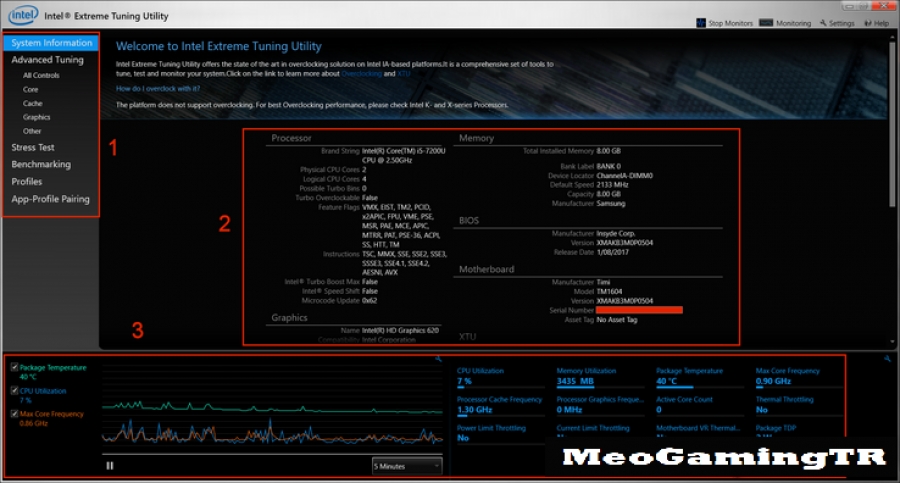This screenshot has width=900, height=483.
Task: Pause the monitoring graph playback
Action: point(110,465)
